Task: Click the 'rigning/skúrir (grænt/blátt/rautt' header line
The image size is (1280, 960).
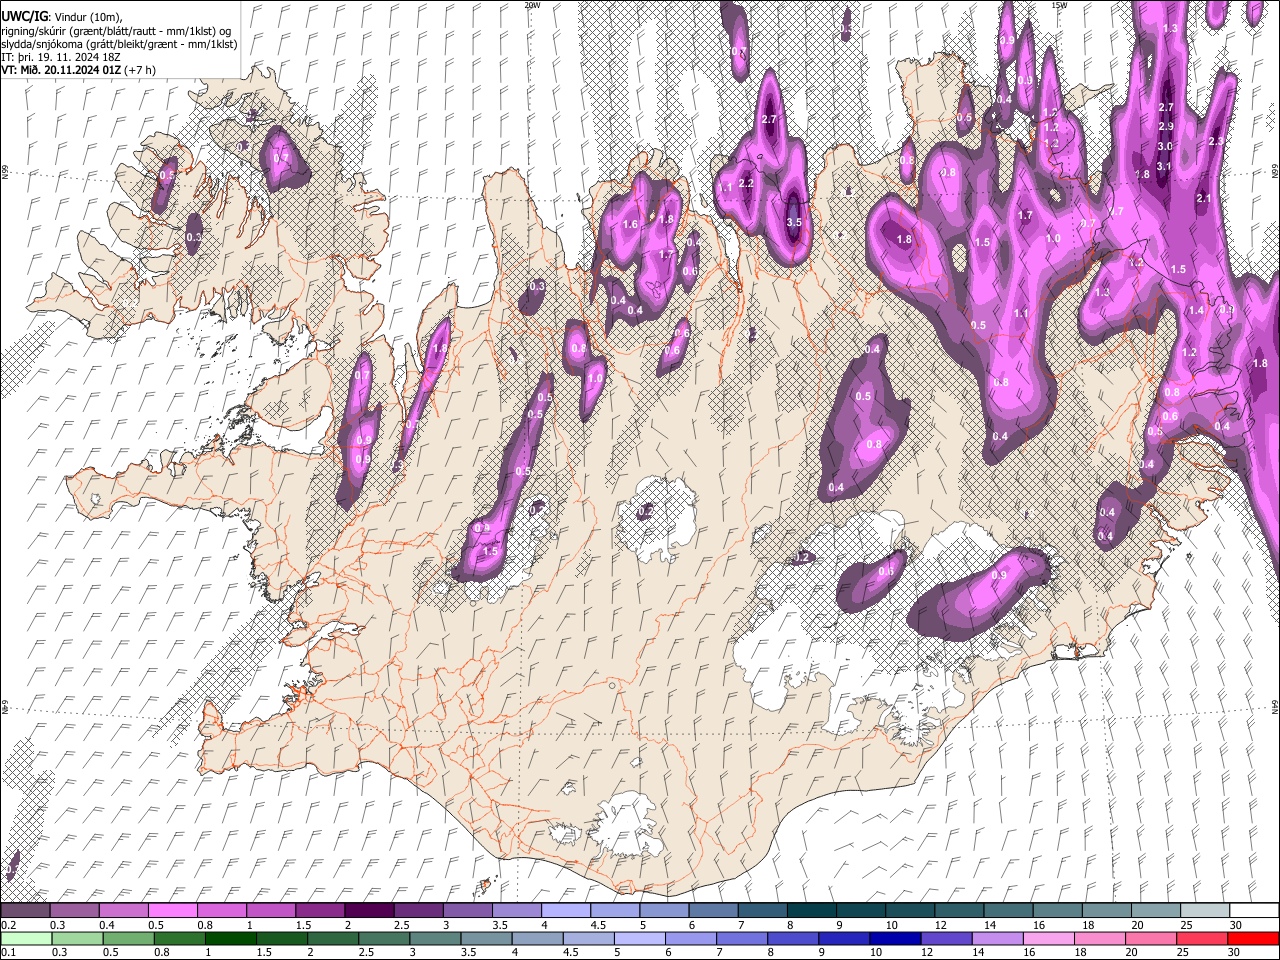Action: (115, 31)
